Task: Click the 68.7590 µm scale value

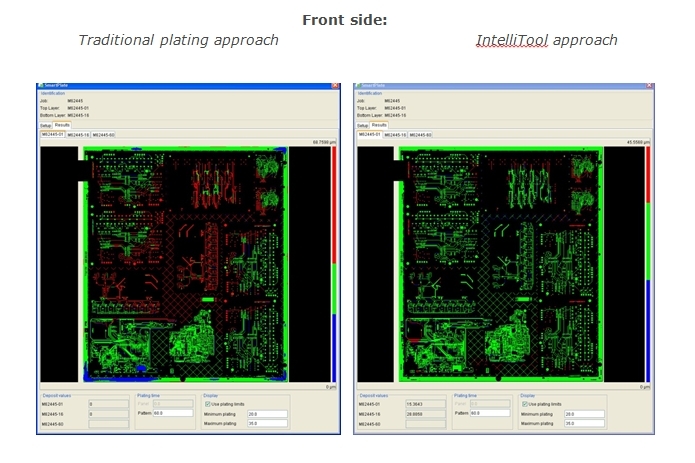Action: [324, 142]
